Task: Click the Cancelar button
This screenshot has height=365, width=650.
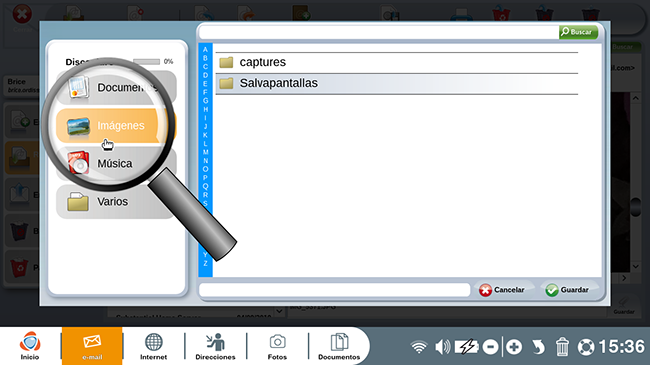Action: point(502,290)
